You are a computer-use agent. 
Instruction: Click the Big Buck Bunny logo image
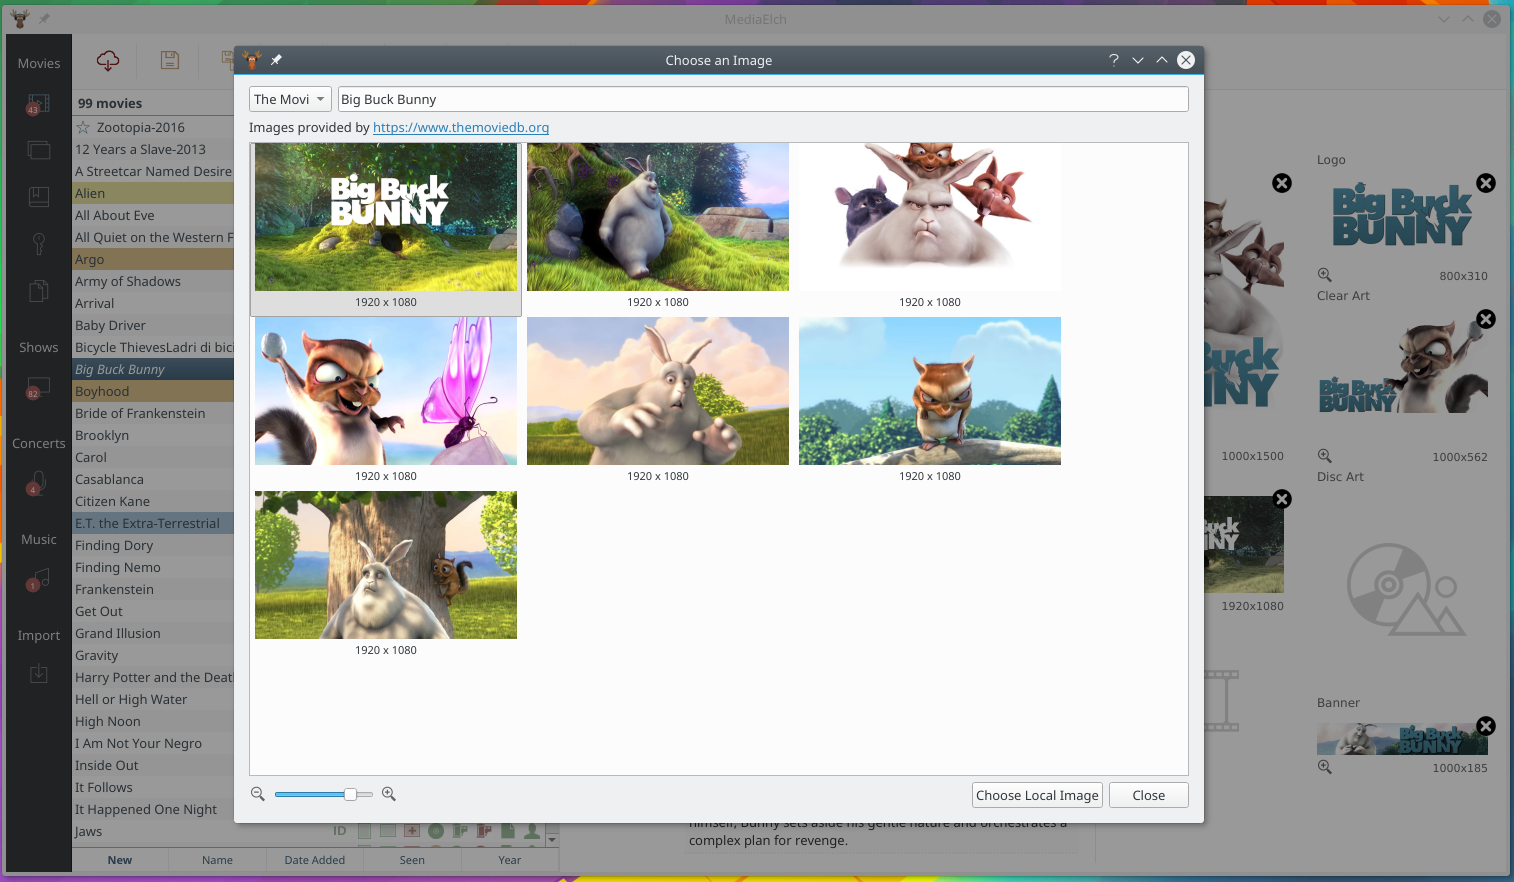tap(1401, 215)
